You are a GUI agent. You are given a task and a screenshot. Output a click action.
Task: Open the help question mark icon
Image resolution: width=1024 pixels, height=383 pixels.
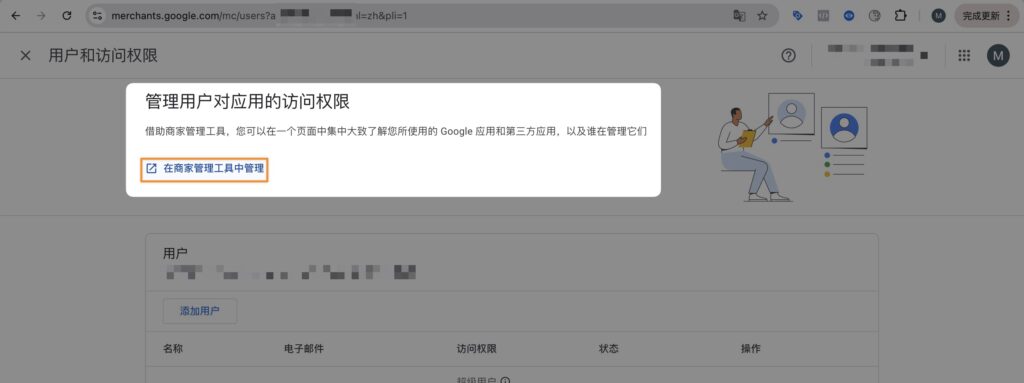pyautogui.click(x=788, y=56)
